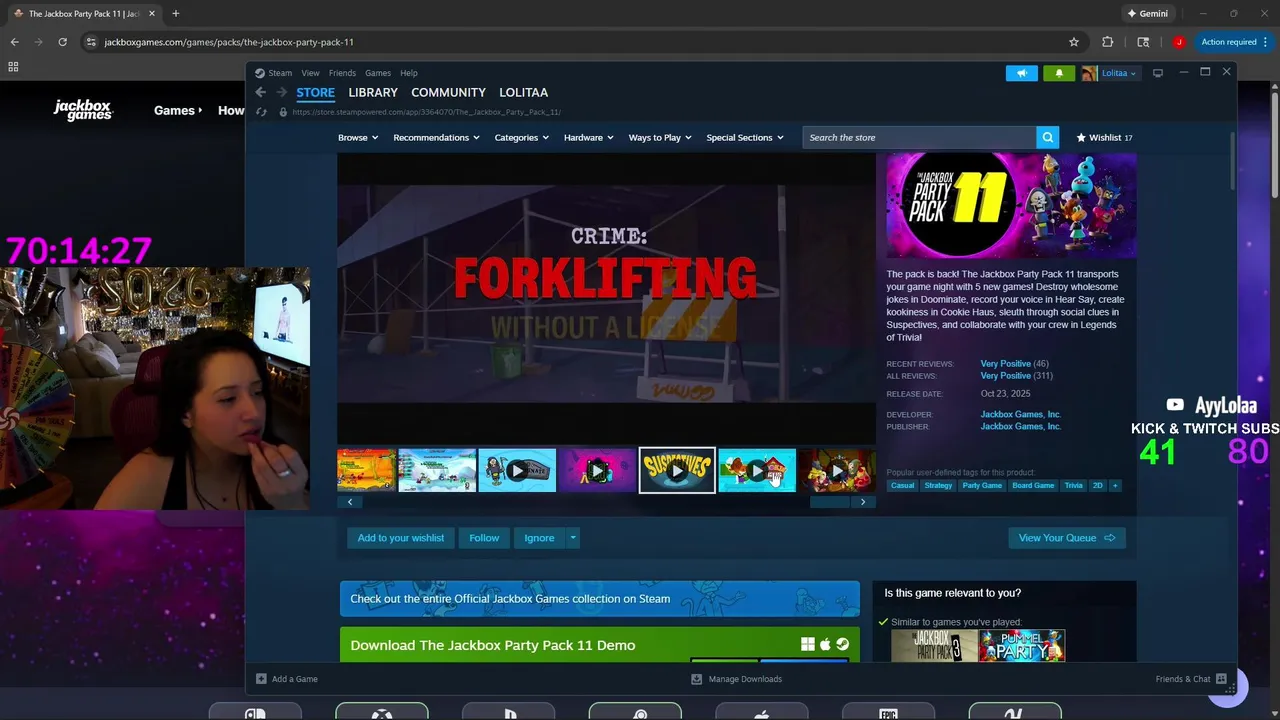Open the Ignore options dropdown arrow

click(573, 538)
